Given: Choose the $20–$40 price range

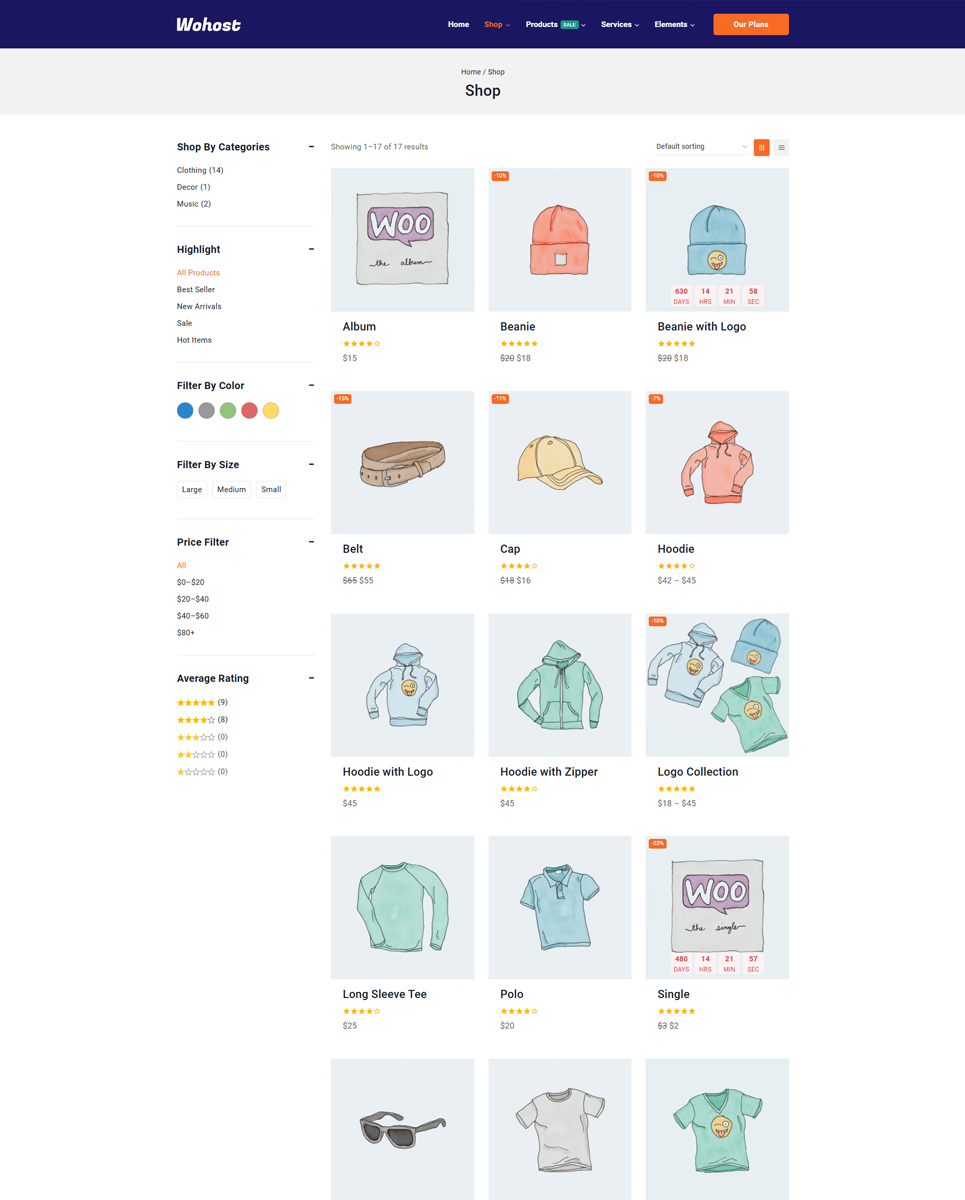Looking at the screenshot, I should (x=193, y=599).
